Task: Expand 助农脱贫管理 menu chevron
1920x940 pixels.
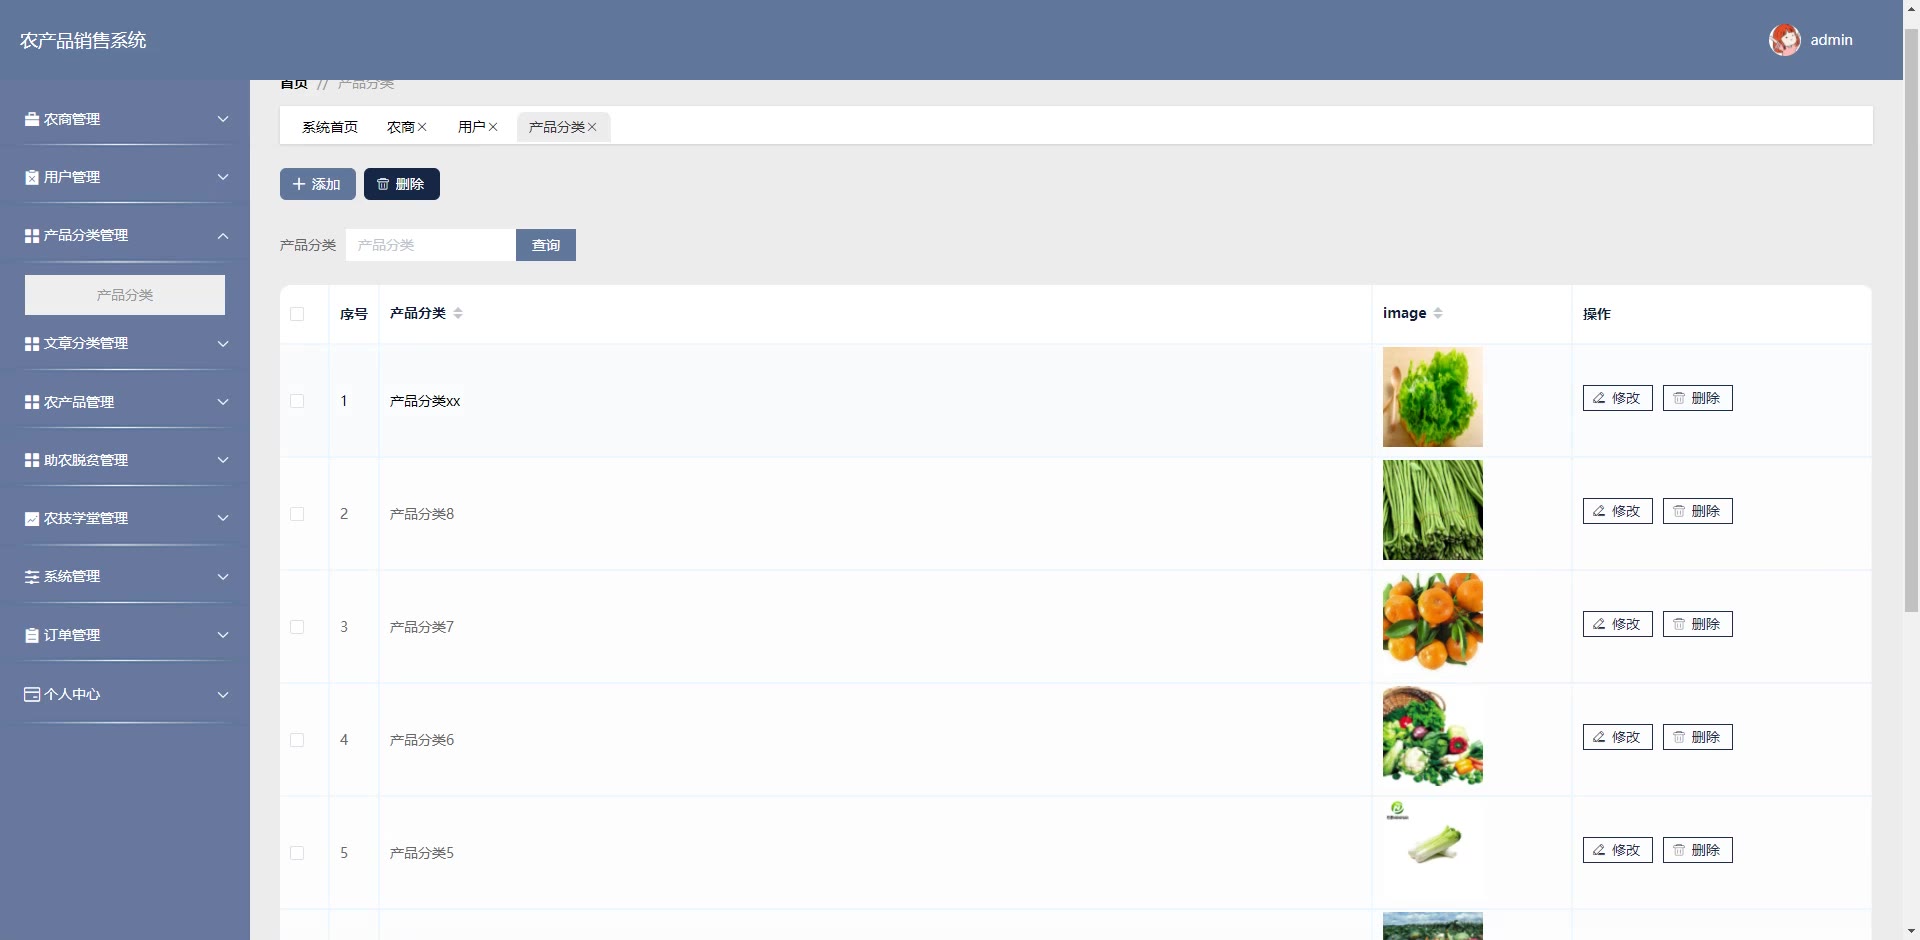Action: tap(223, 460)
